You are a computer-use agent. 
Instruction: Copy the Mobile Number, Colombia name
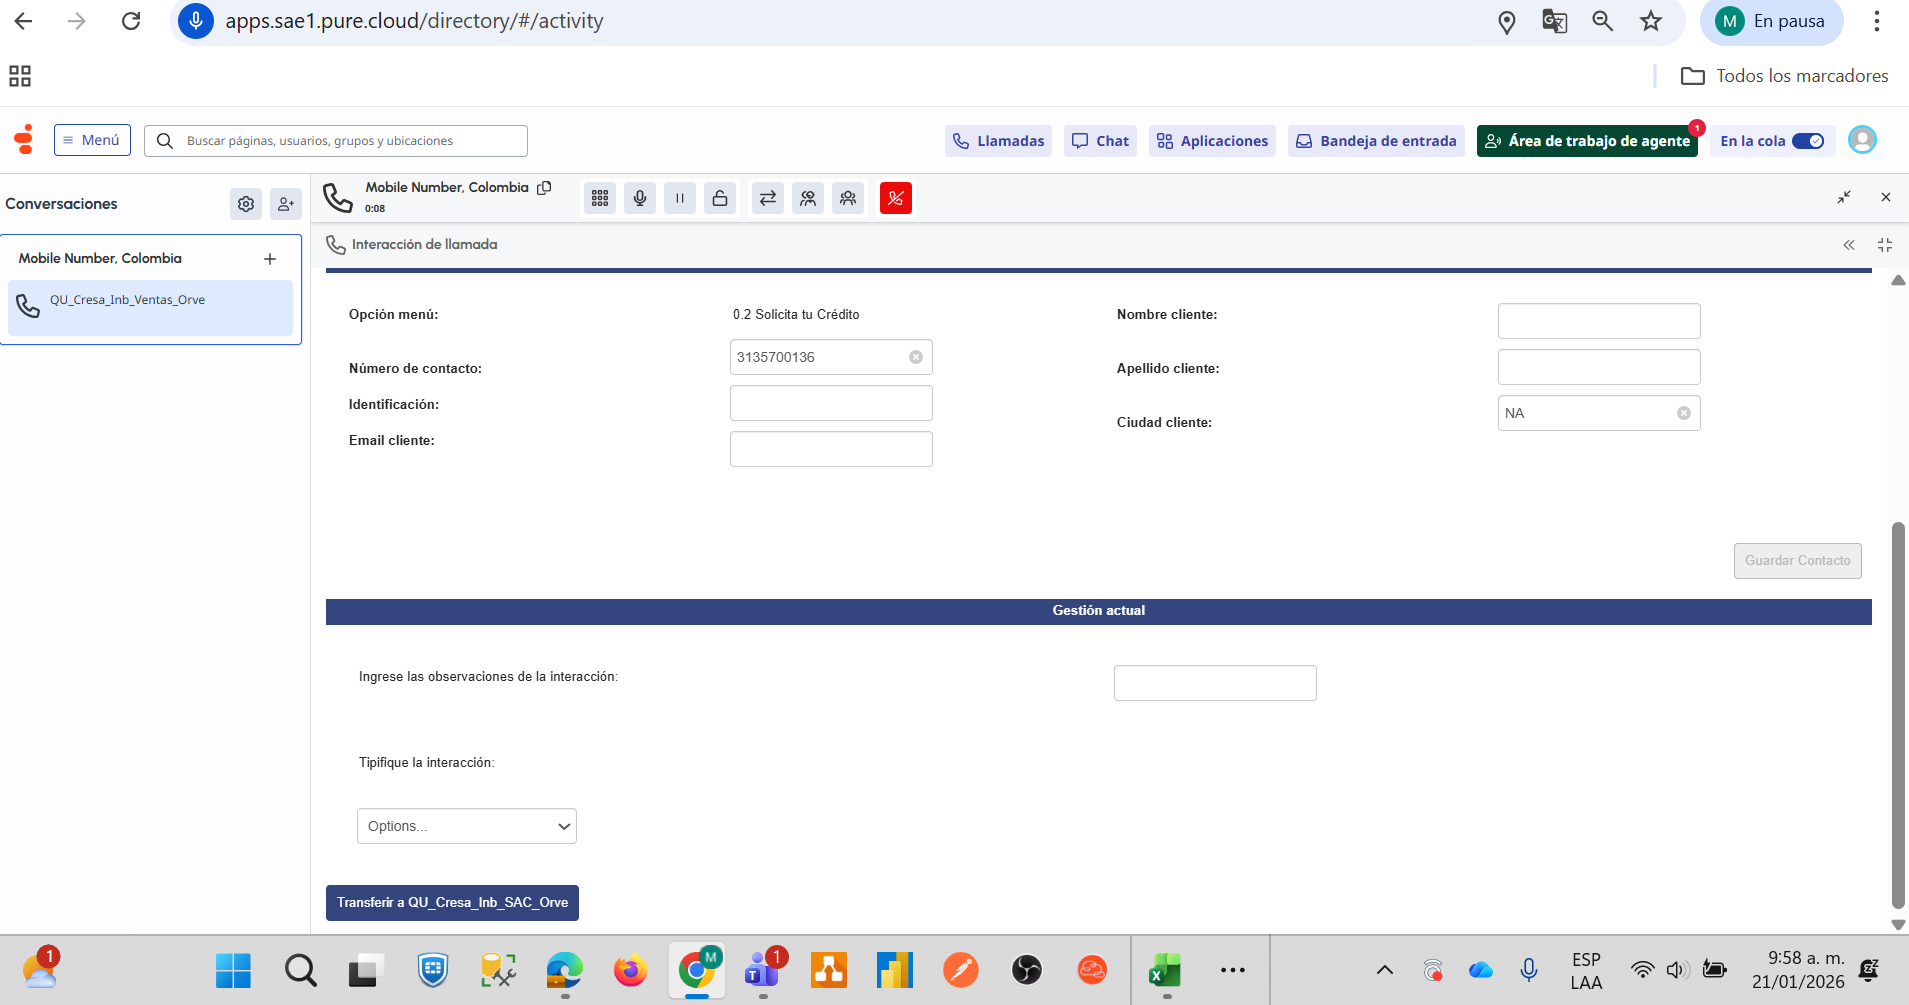(544, 188)
